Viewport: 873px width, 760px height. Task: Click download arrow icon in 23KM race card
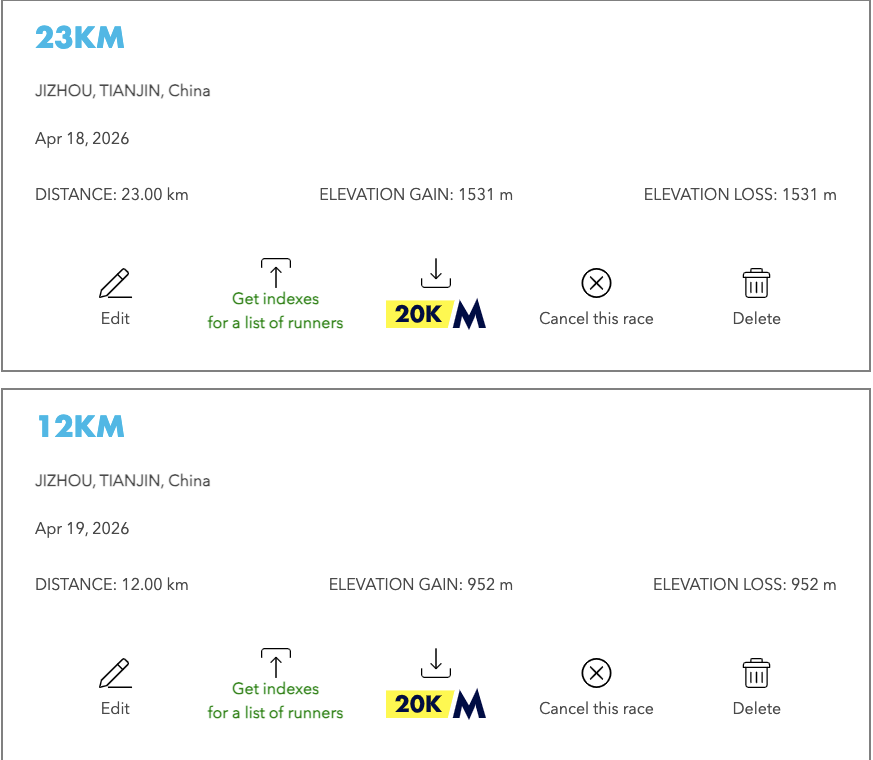[x=435, y=272]
